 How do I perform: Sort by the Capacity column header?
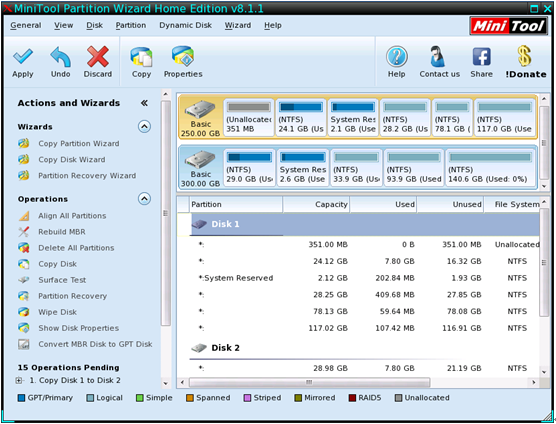coord(316,205)
